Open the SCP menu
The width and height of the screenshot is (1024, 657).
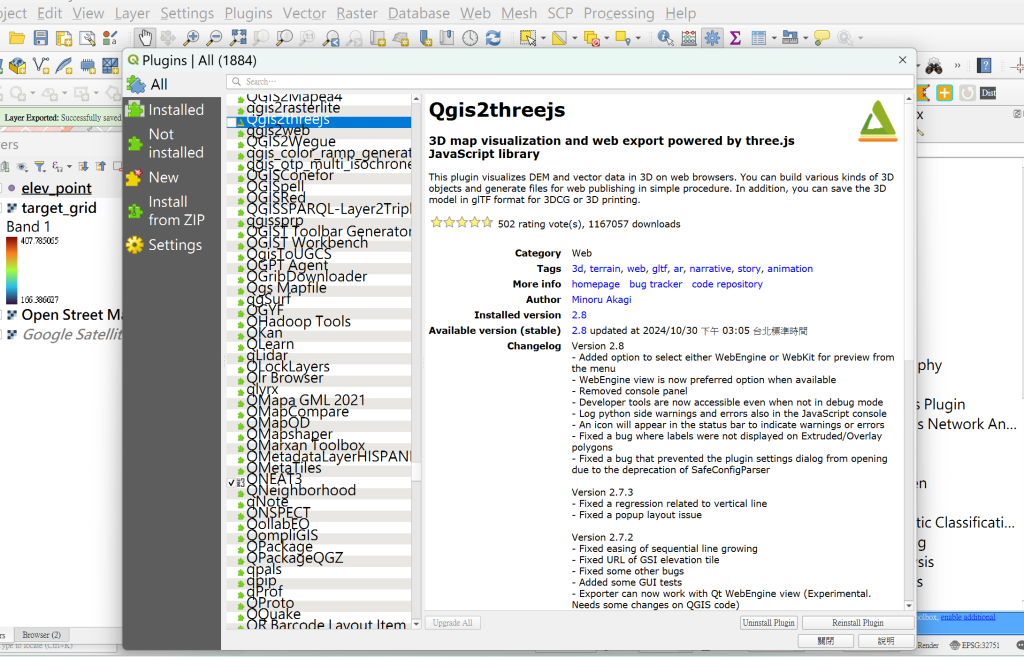coord(560,13)
